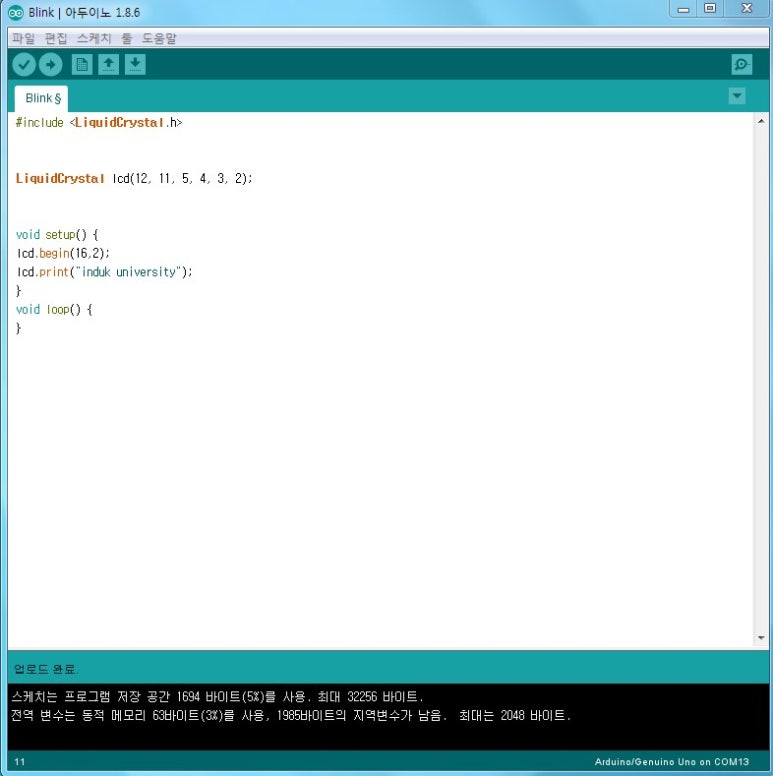Open a sketch using the up-arrow icon
This screenshot has height=776, width=773.
[108, 64]
